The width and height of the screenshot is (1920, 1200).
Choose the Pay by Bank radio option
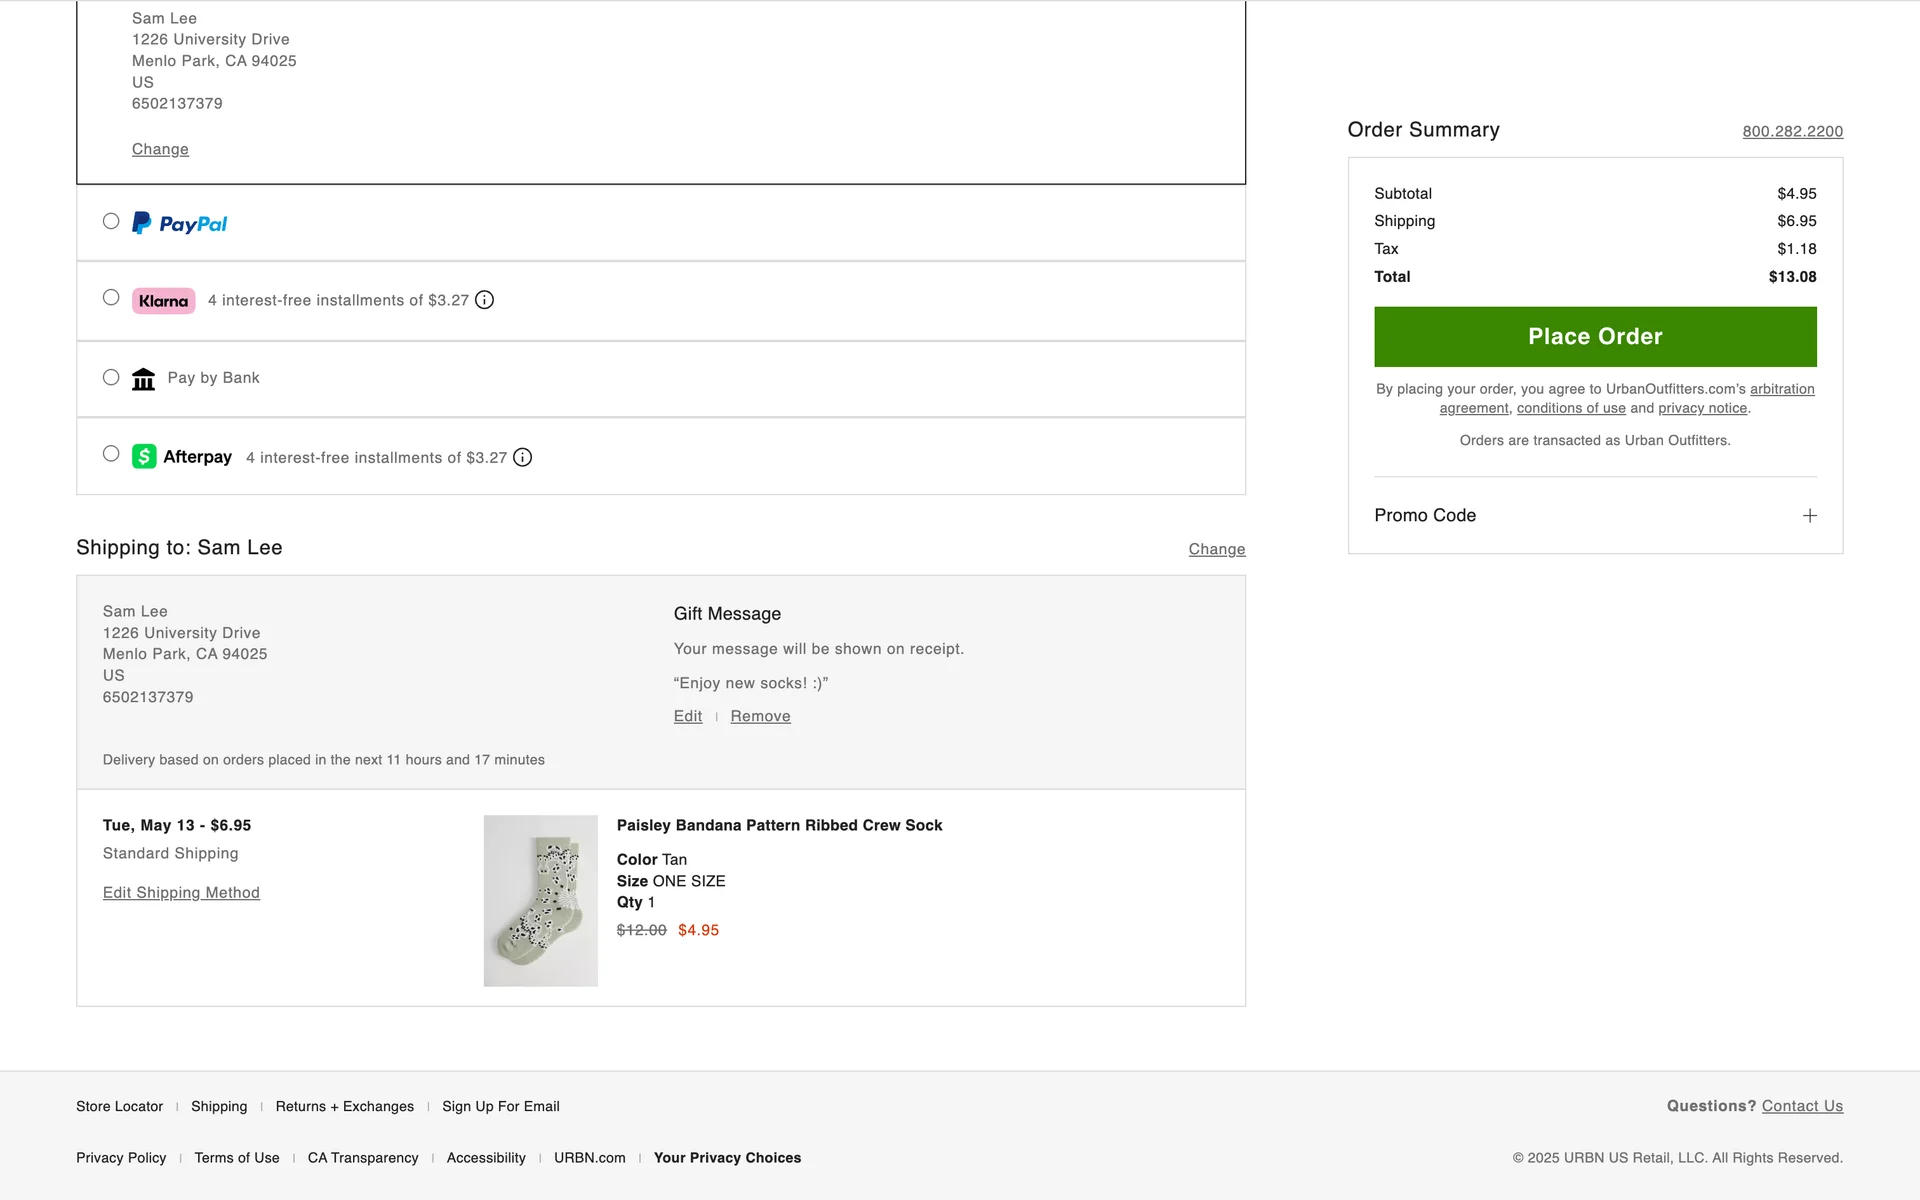click(111, 377)
